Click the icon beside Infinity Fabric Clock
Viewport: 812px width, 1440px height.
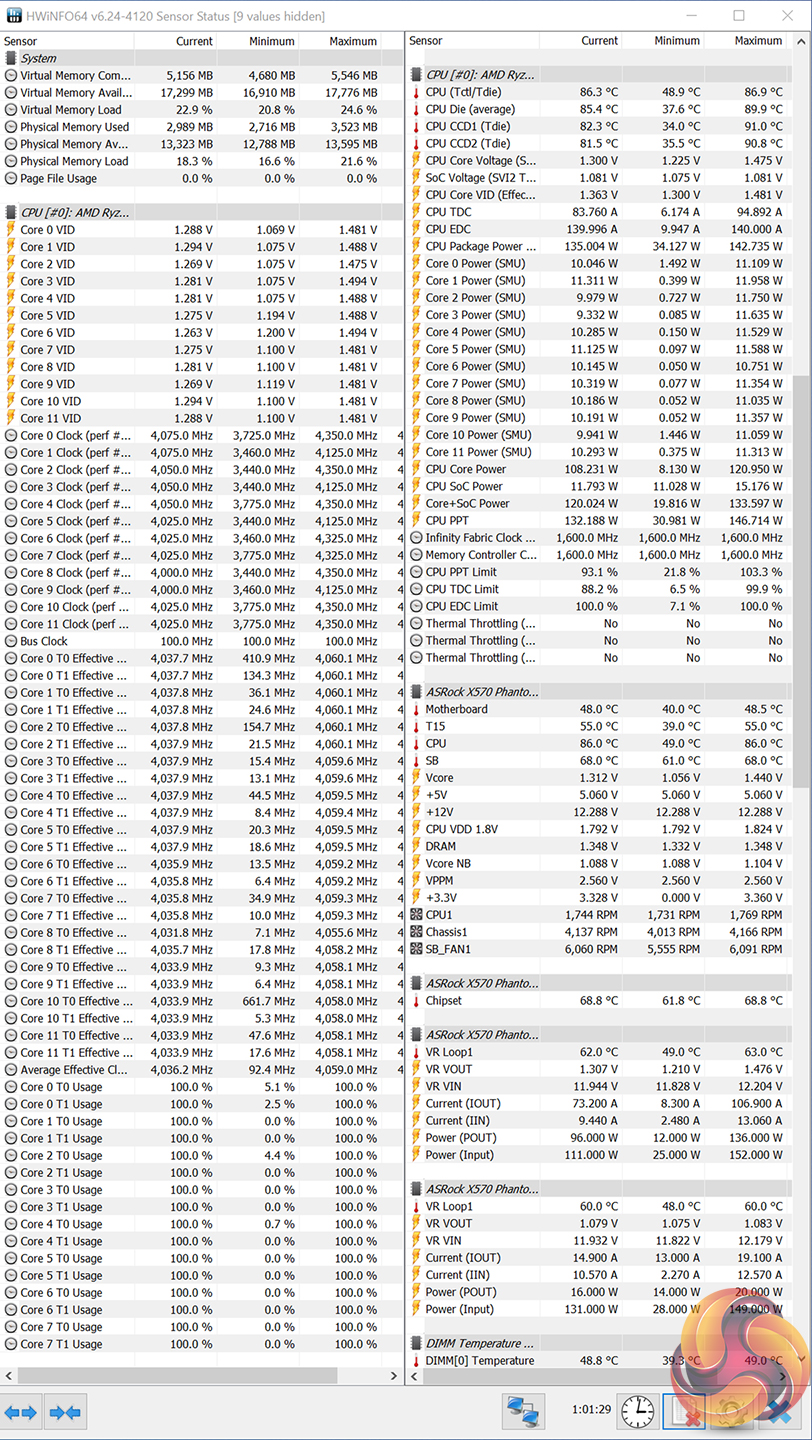(416, 538)
